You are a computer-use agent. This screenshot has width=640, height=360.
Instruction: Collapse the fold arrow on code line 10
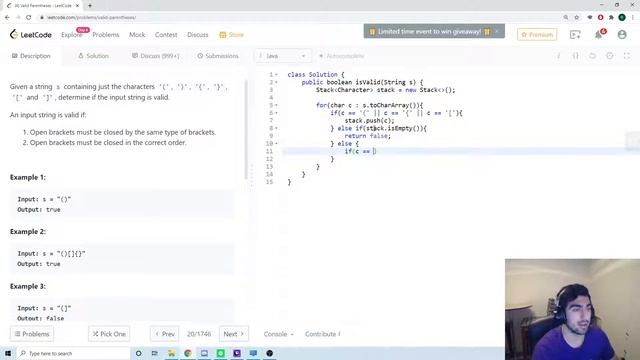pos(276,144)
